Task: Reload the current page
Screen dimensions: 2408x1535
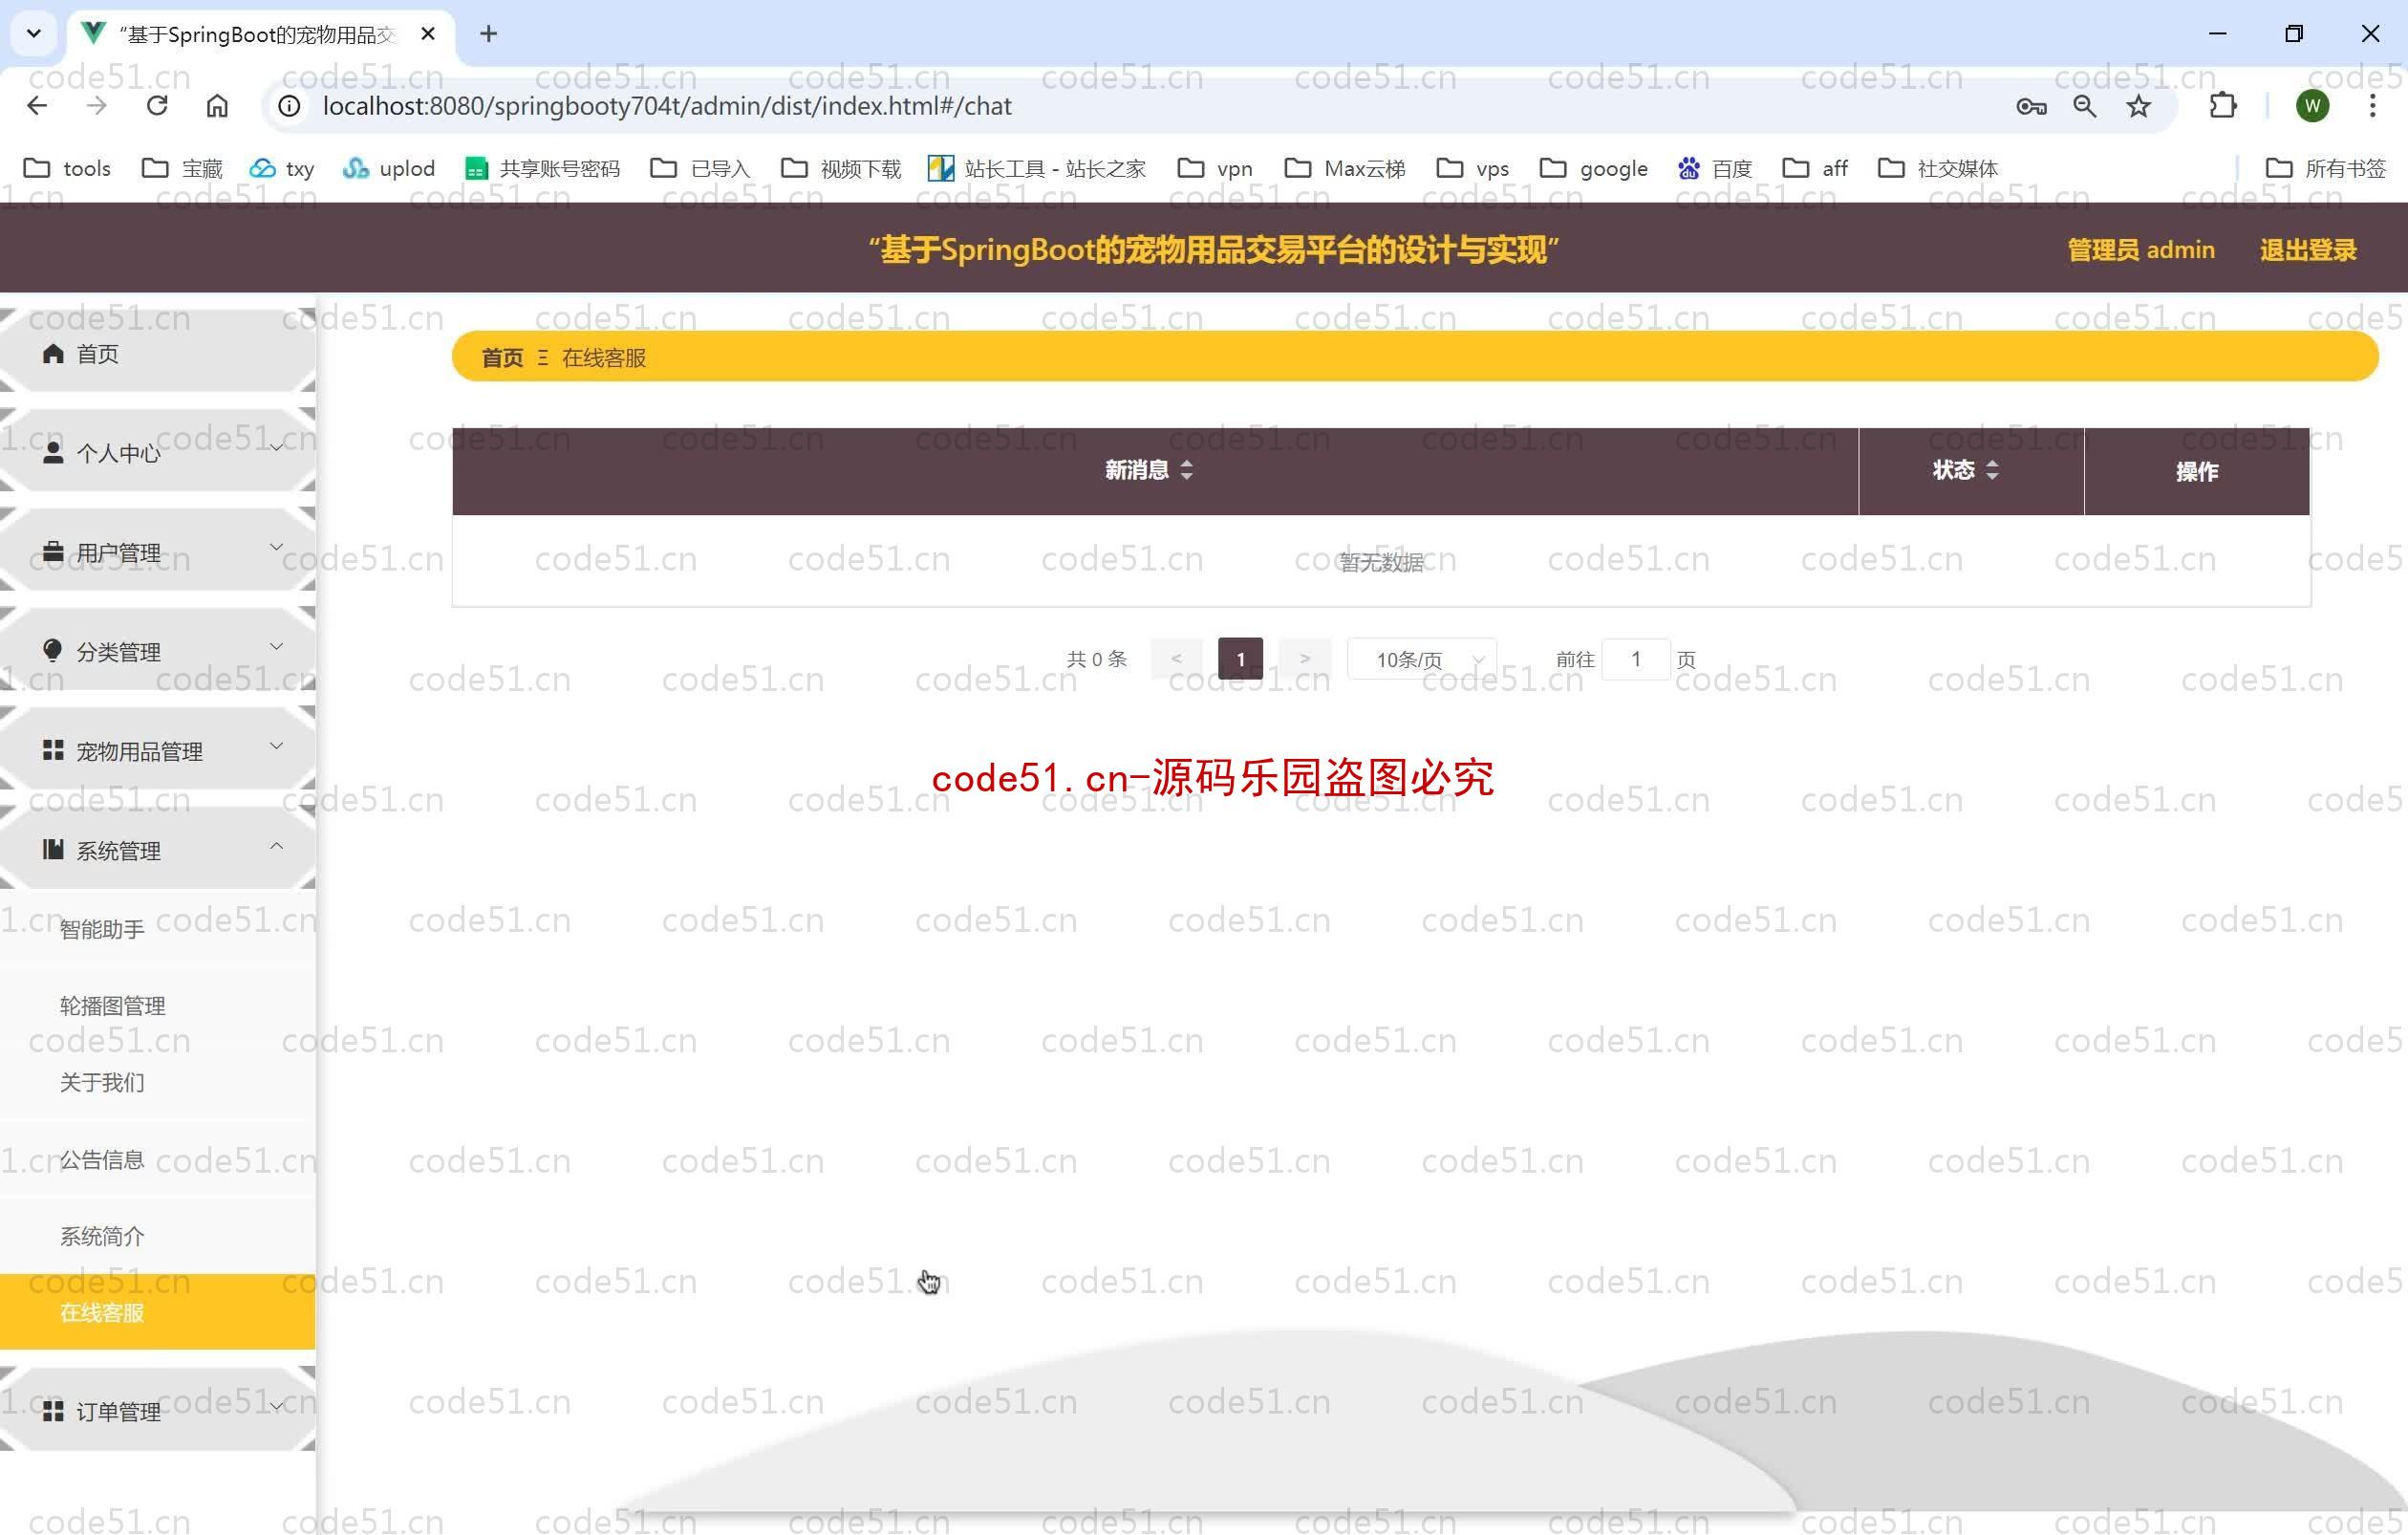Action: pos(157,106)
